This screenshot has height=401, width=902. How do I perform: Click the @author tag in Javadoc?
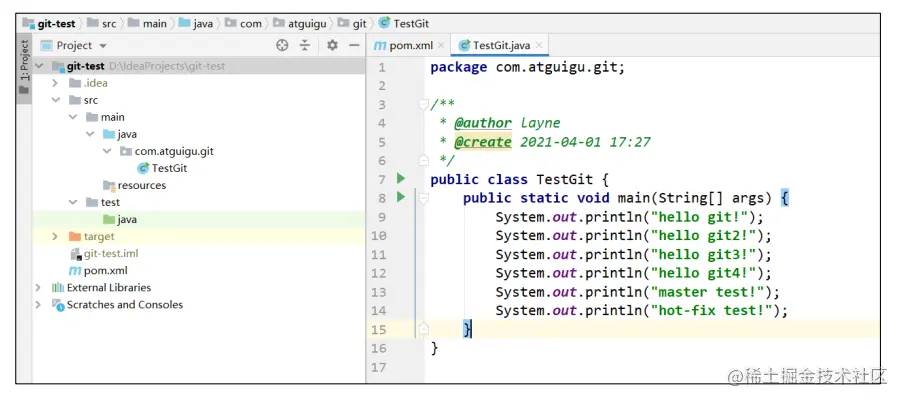(483, 123)
